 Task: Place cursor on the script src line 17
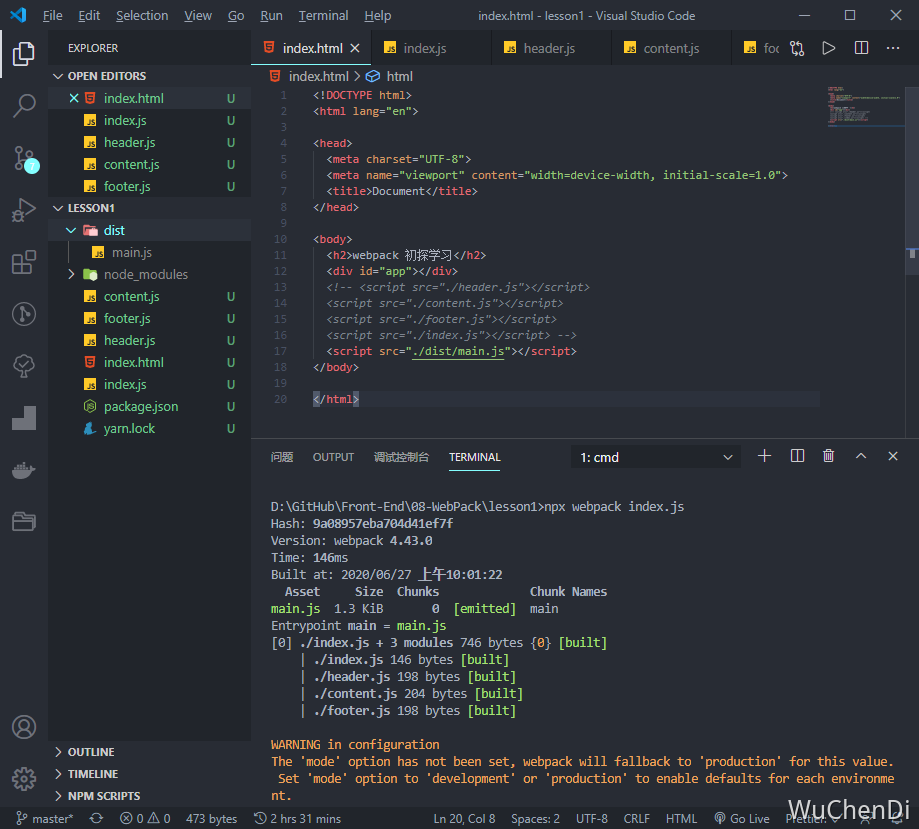(x=451, y=351)
